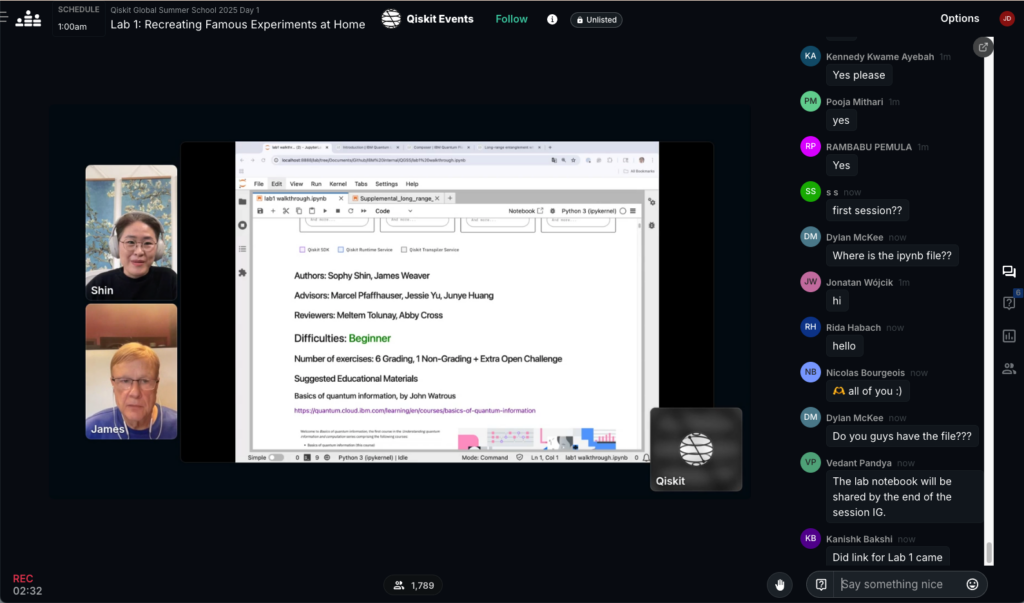Open the View menu in Jupyter
Image resolution: width=1024 pixels, height=603 pixels.
pyautogui.click(x=296, y=184)
